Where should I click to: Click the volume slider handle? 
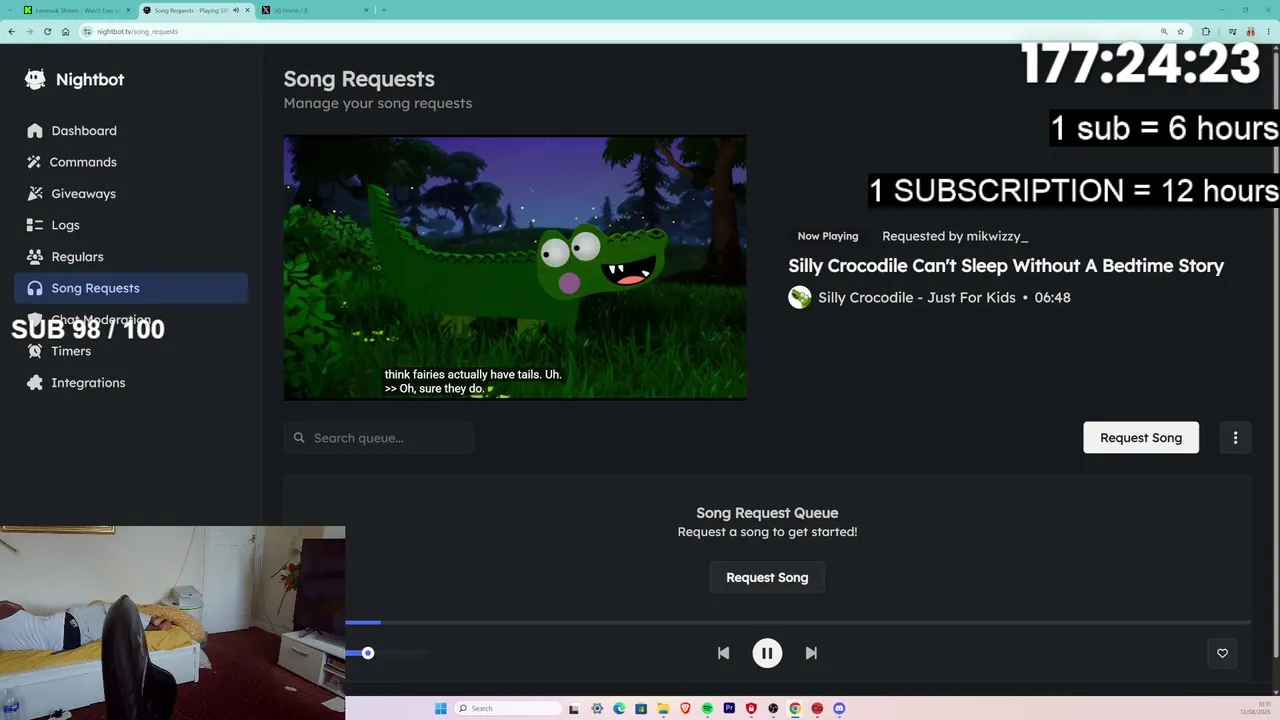click(368, 653)
